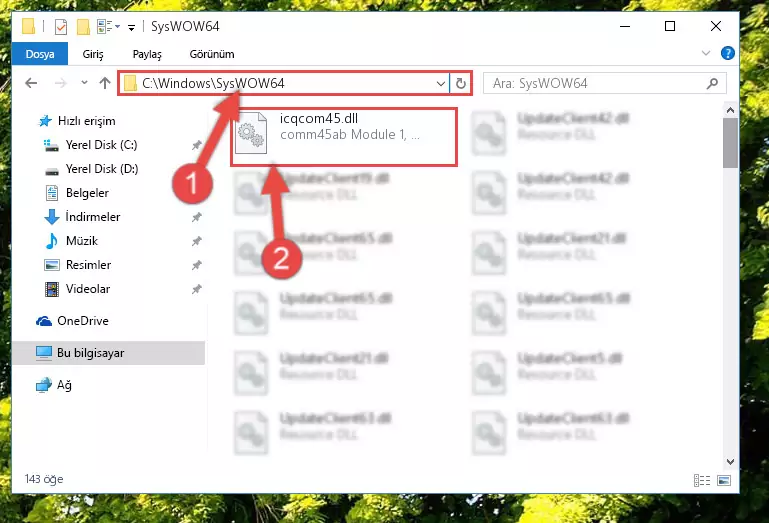Click the address bar path C:\Windows\SysWOW64
Viewport: 769px width, 523px height.
point(213,83)
